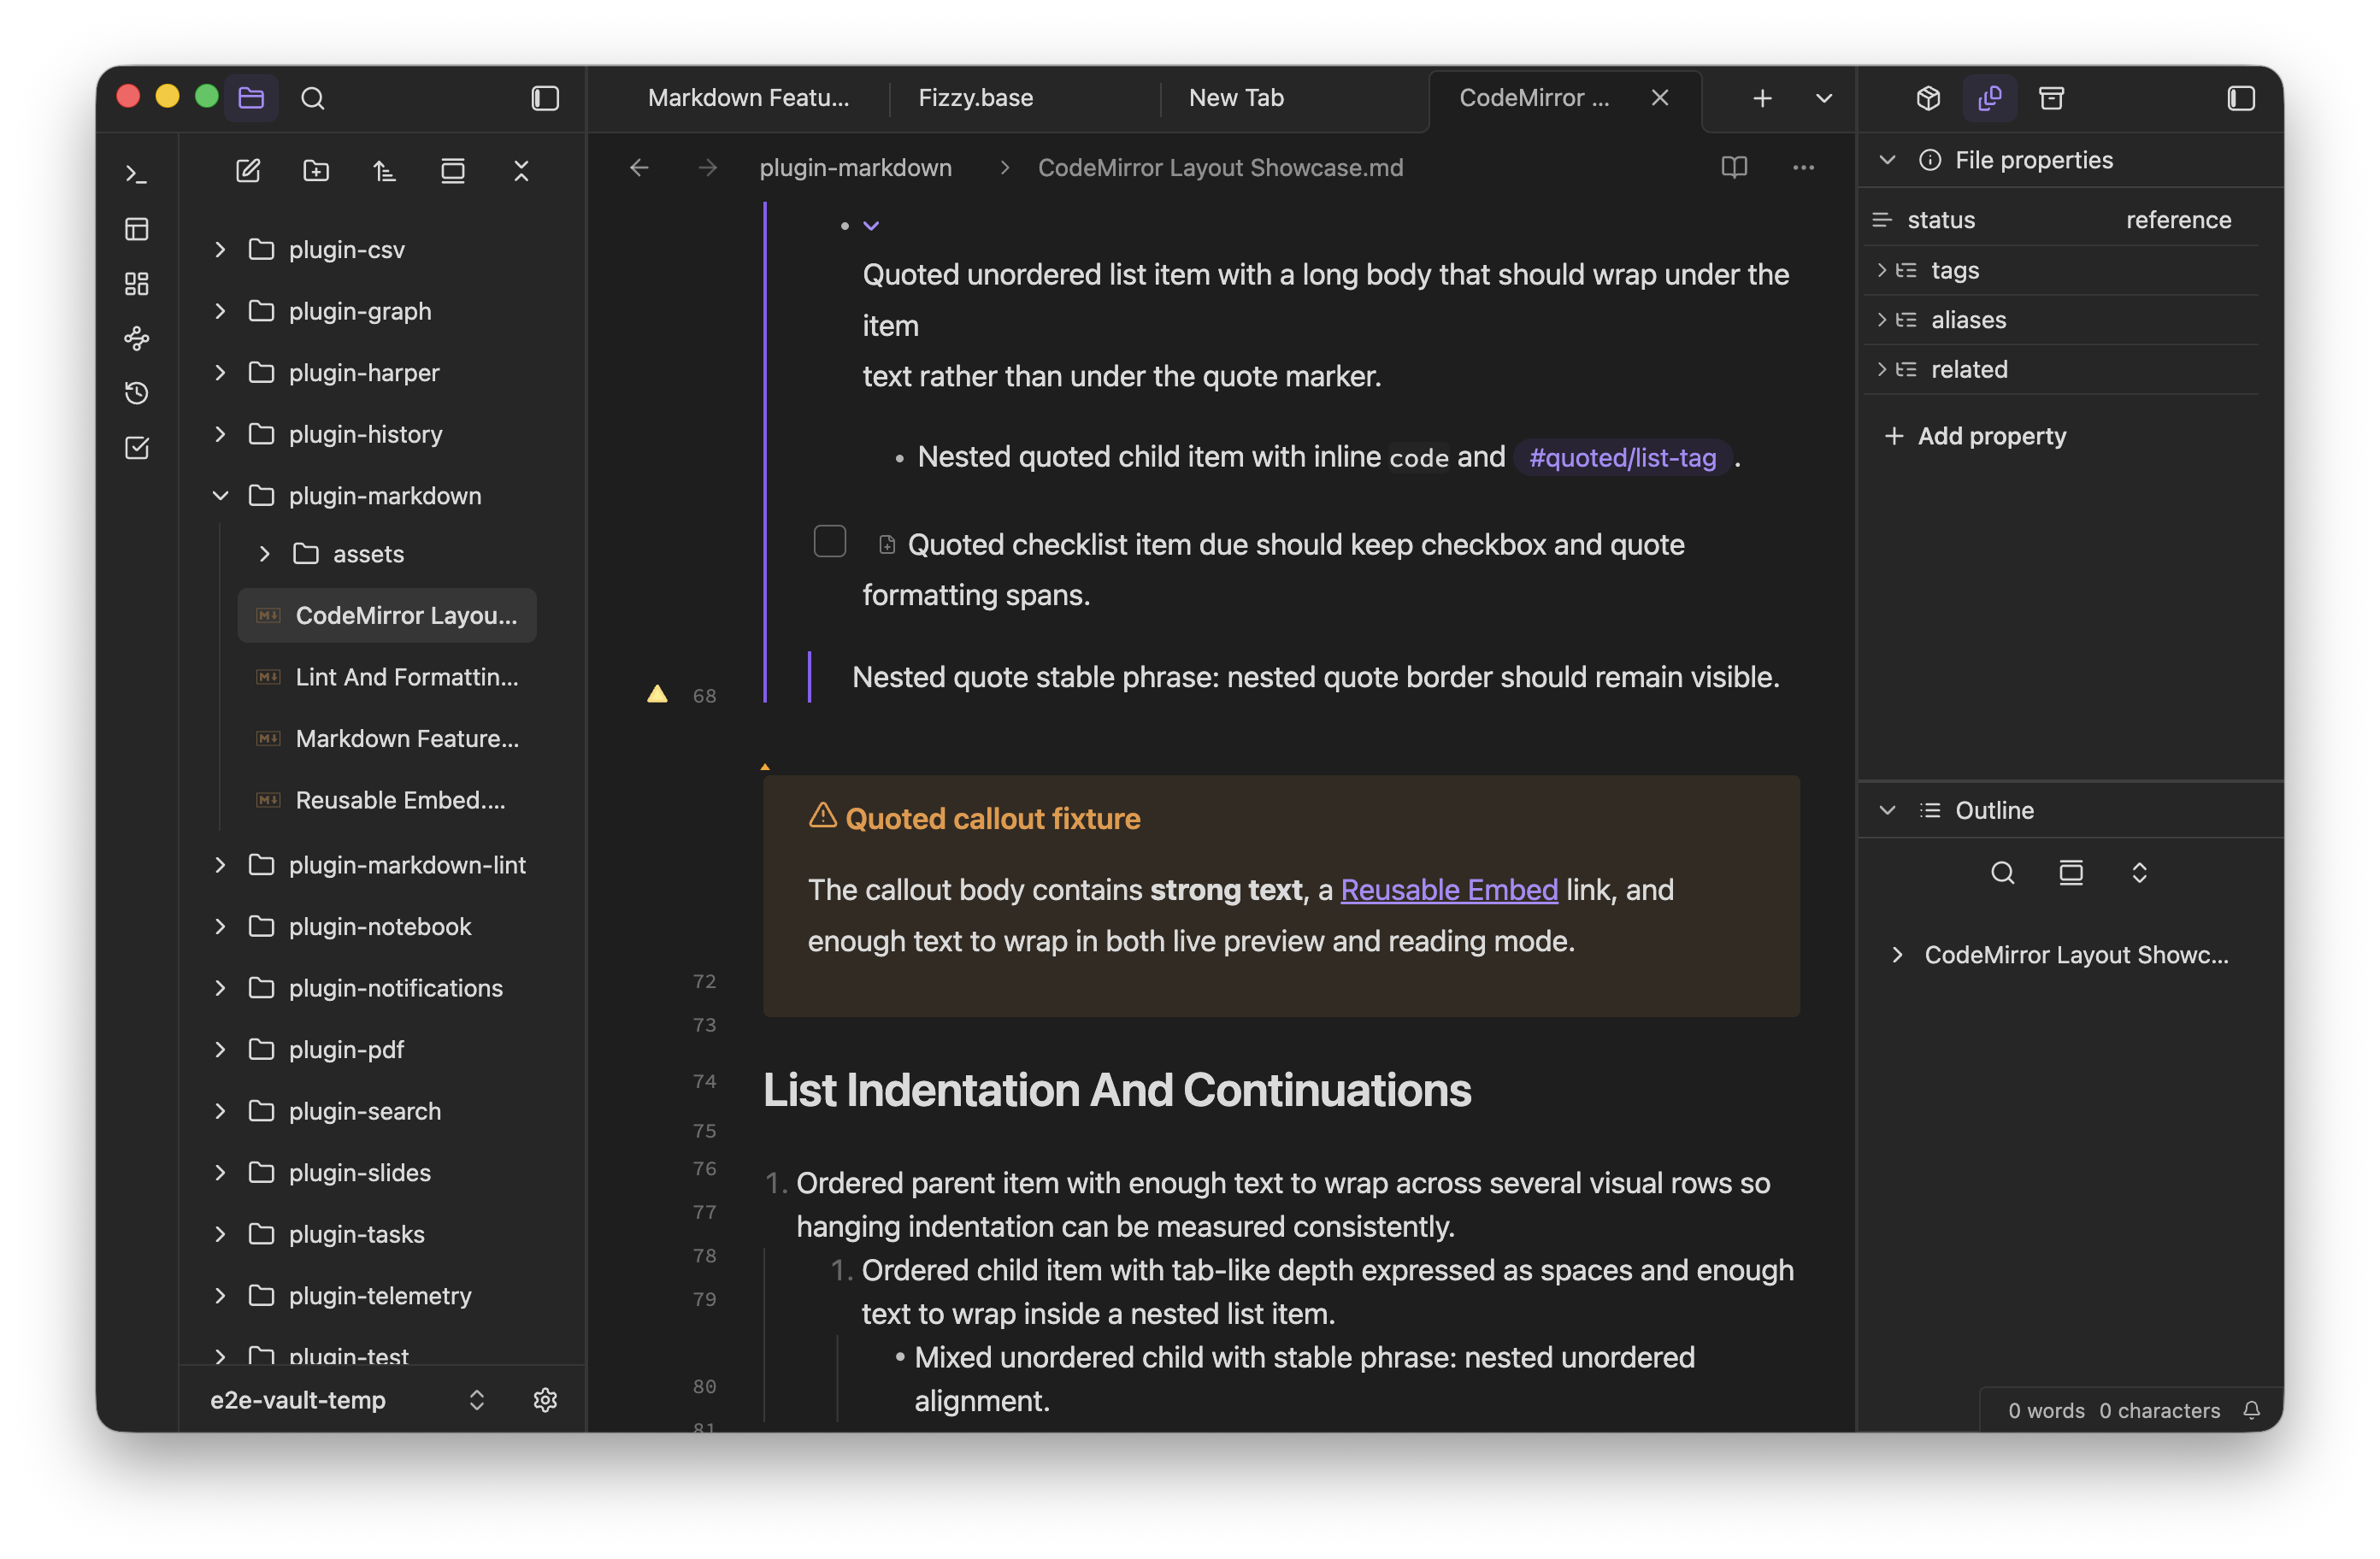Screen dimensions: 2380x1559
Task: Search within the Outline panel
Action: point(2003,873)
